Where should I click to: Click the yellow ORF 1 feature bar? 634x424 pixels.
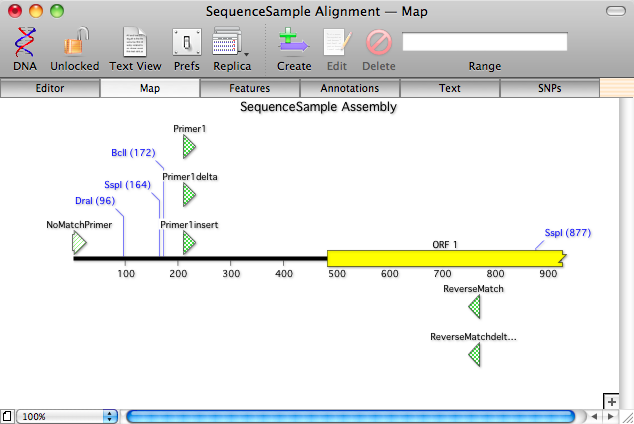pos(445,259)
